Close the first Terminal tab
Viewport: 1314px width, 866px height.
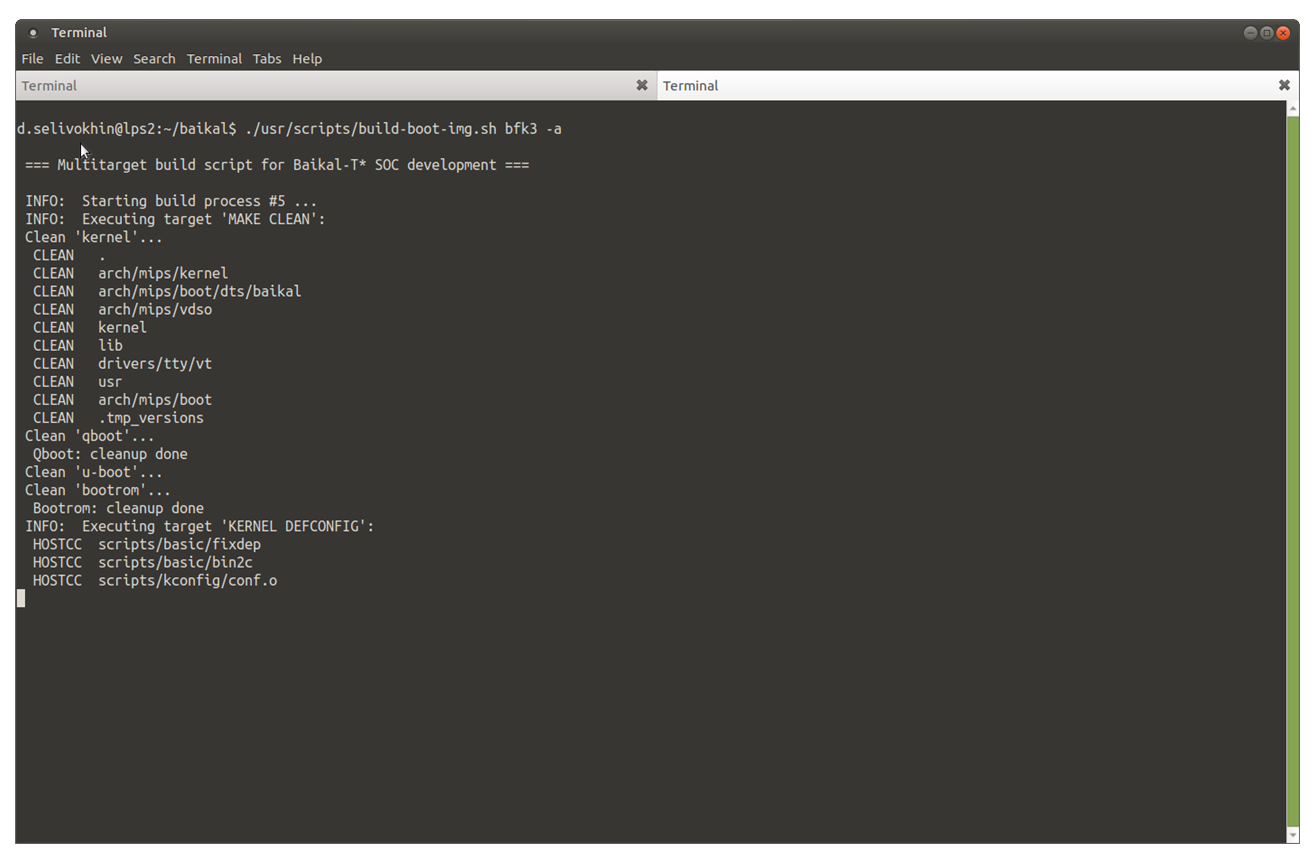tap(642, 86)
